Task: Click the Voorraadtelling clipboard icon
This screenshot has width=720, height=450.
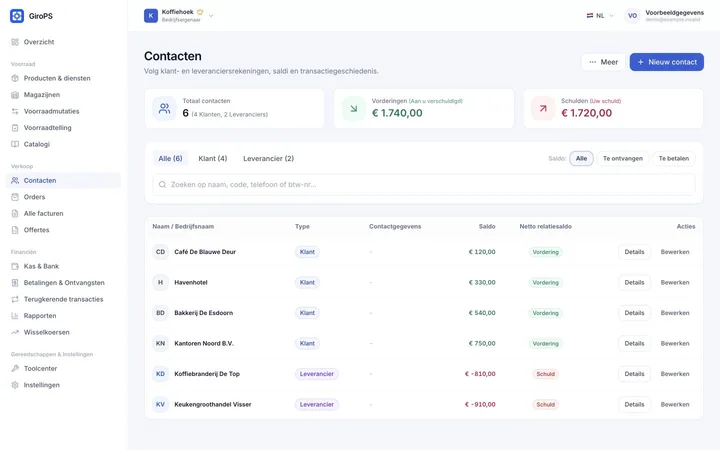Action: point(15,128)
